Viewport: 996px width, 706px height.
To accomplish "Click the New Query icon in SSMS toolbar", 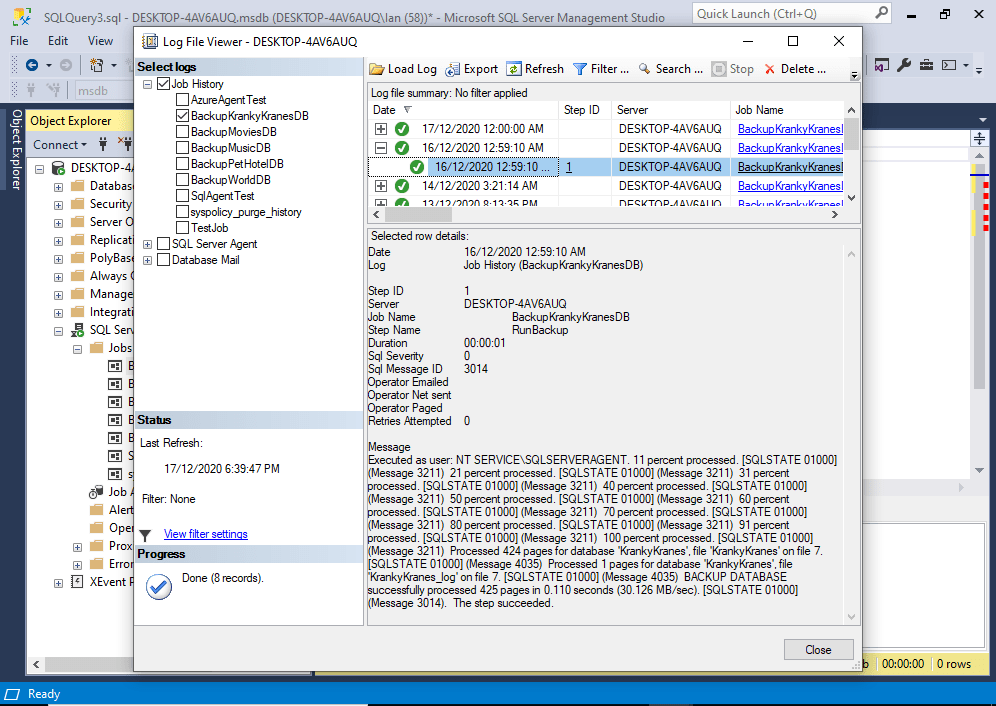I will tap(97, 65).
